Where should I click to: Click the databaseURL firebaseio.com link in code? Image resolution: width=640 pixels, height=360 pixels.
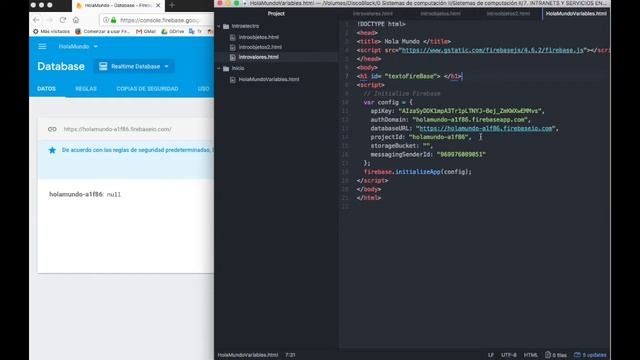[487, 128]
